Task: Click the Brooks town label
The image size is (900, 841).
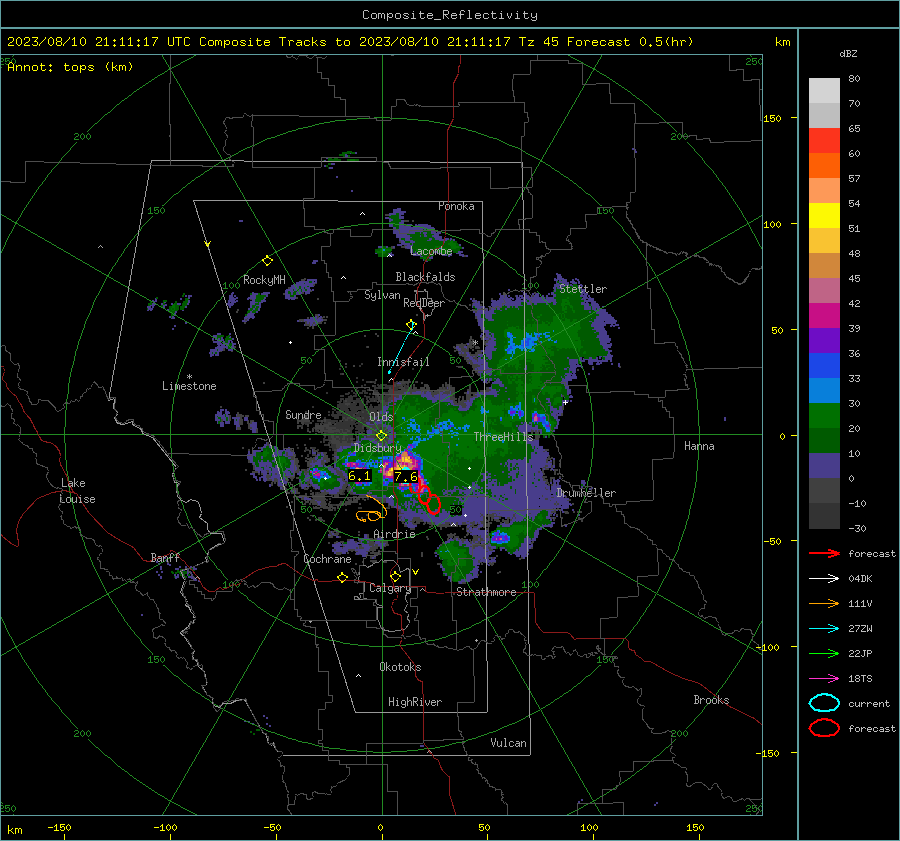Action: [x=711, y=700]
